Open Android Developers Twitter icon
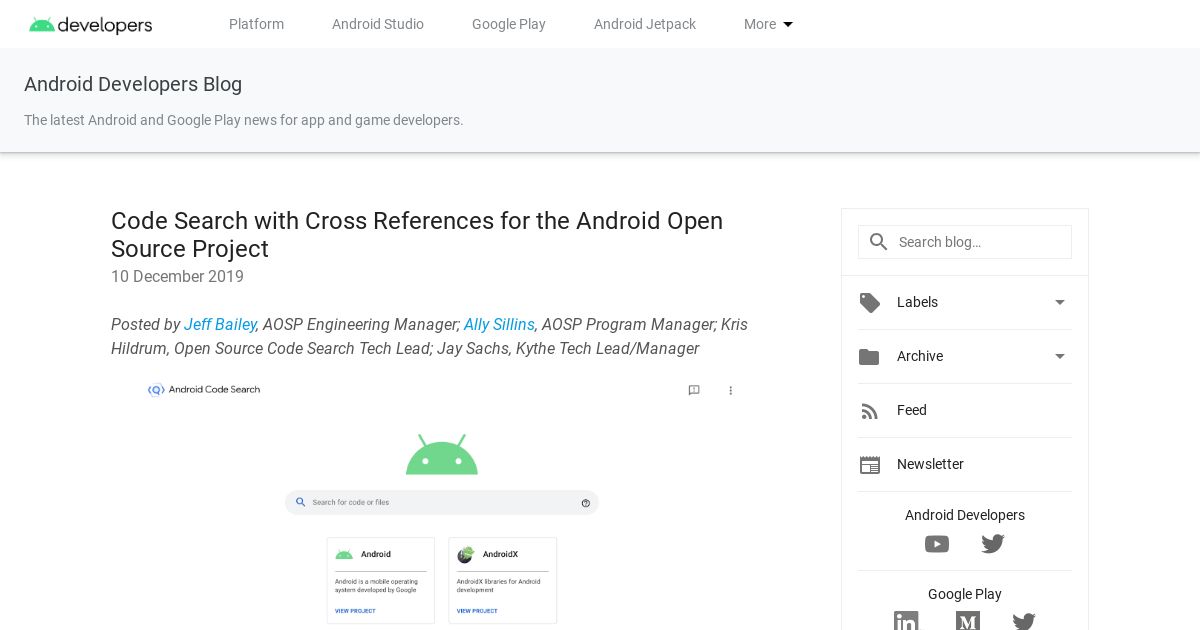The height and width of the screenshot is (630, 1200). click(x=993, y=544)
